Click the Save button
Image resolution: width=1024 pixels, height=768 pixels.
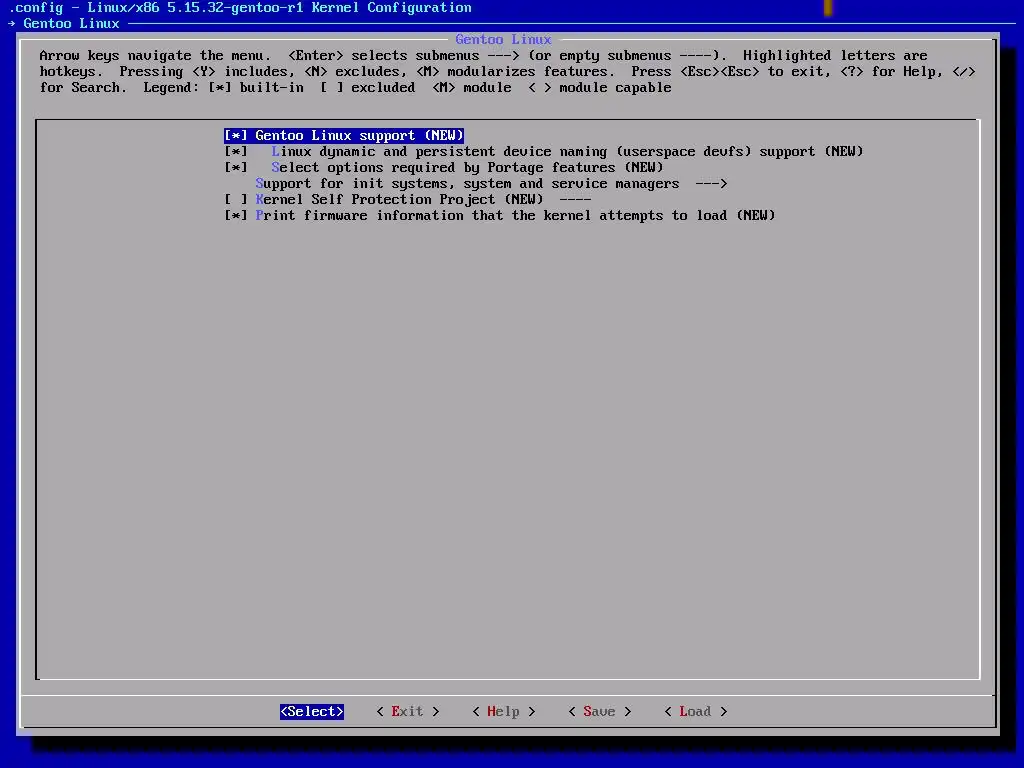[x=600, y=711]
